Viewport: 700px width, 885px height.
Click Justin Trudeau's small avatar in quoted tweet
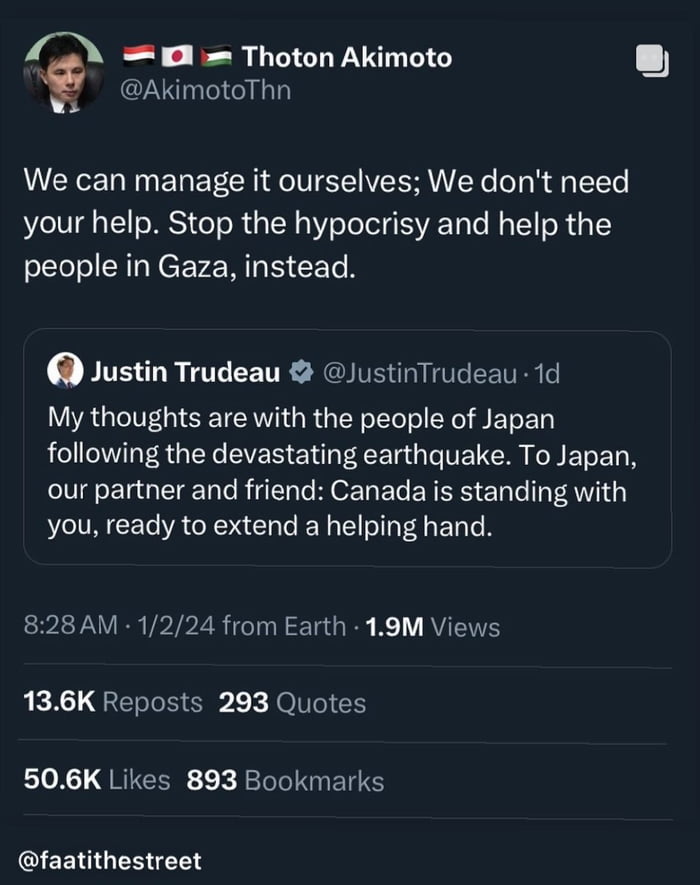click(65, 372)
